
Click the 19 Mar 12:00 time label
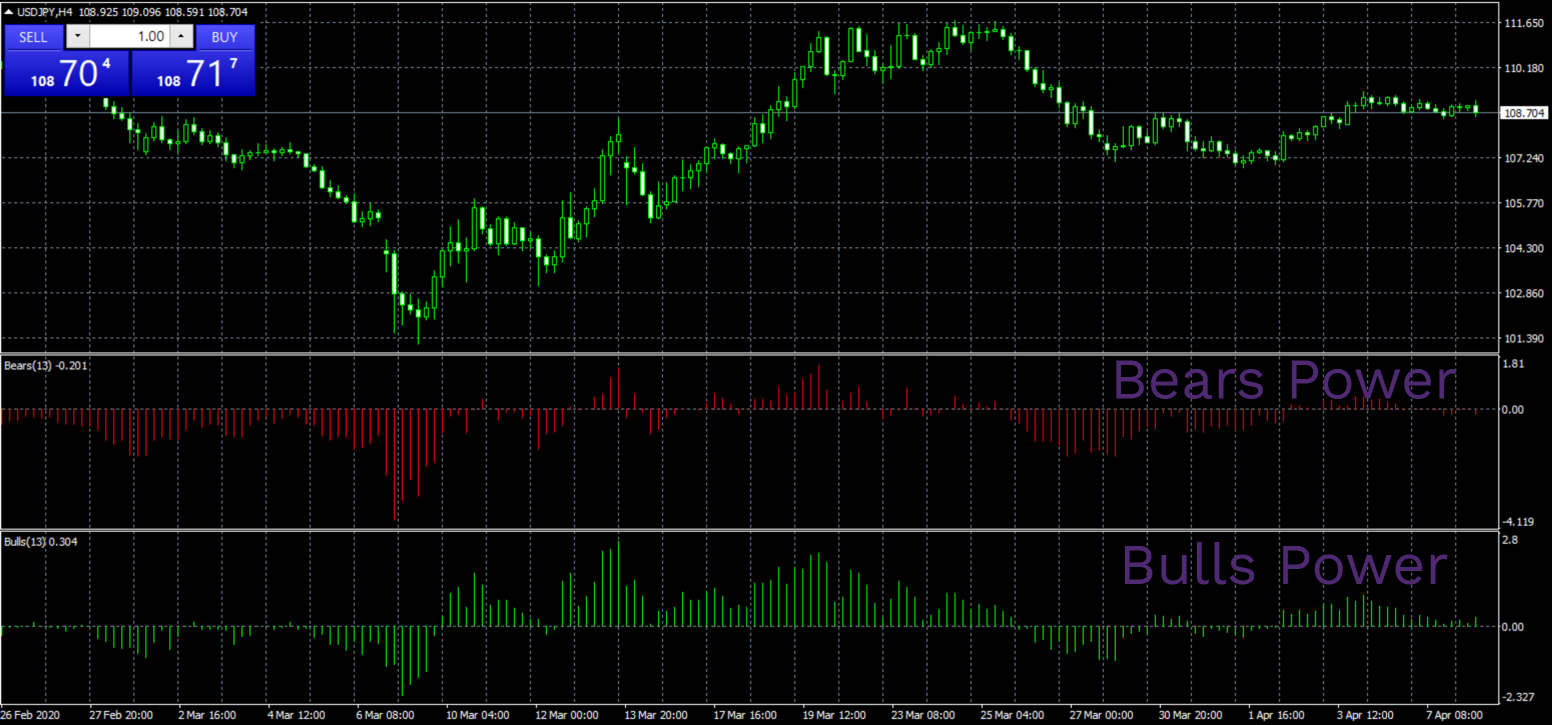click(833, 716)
